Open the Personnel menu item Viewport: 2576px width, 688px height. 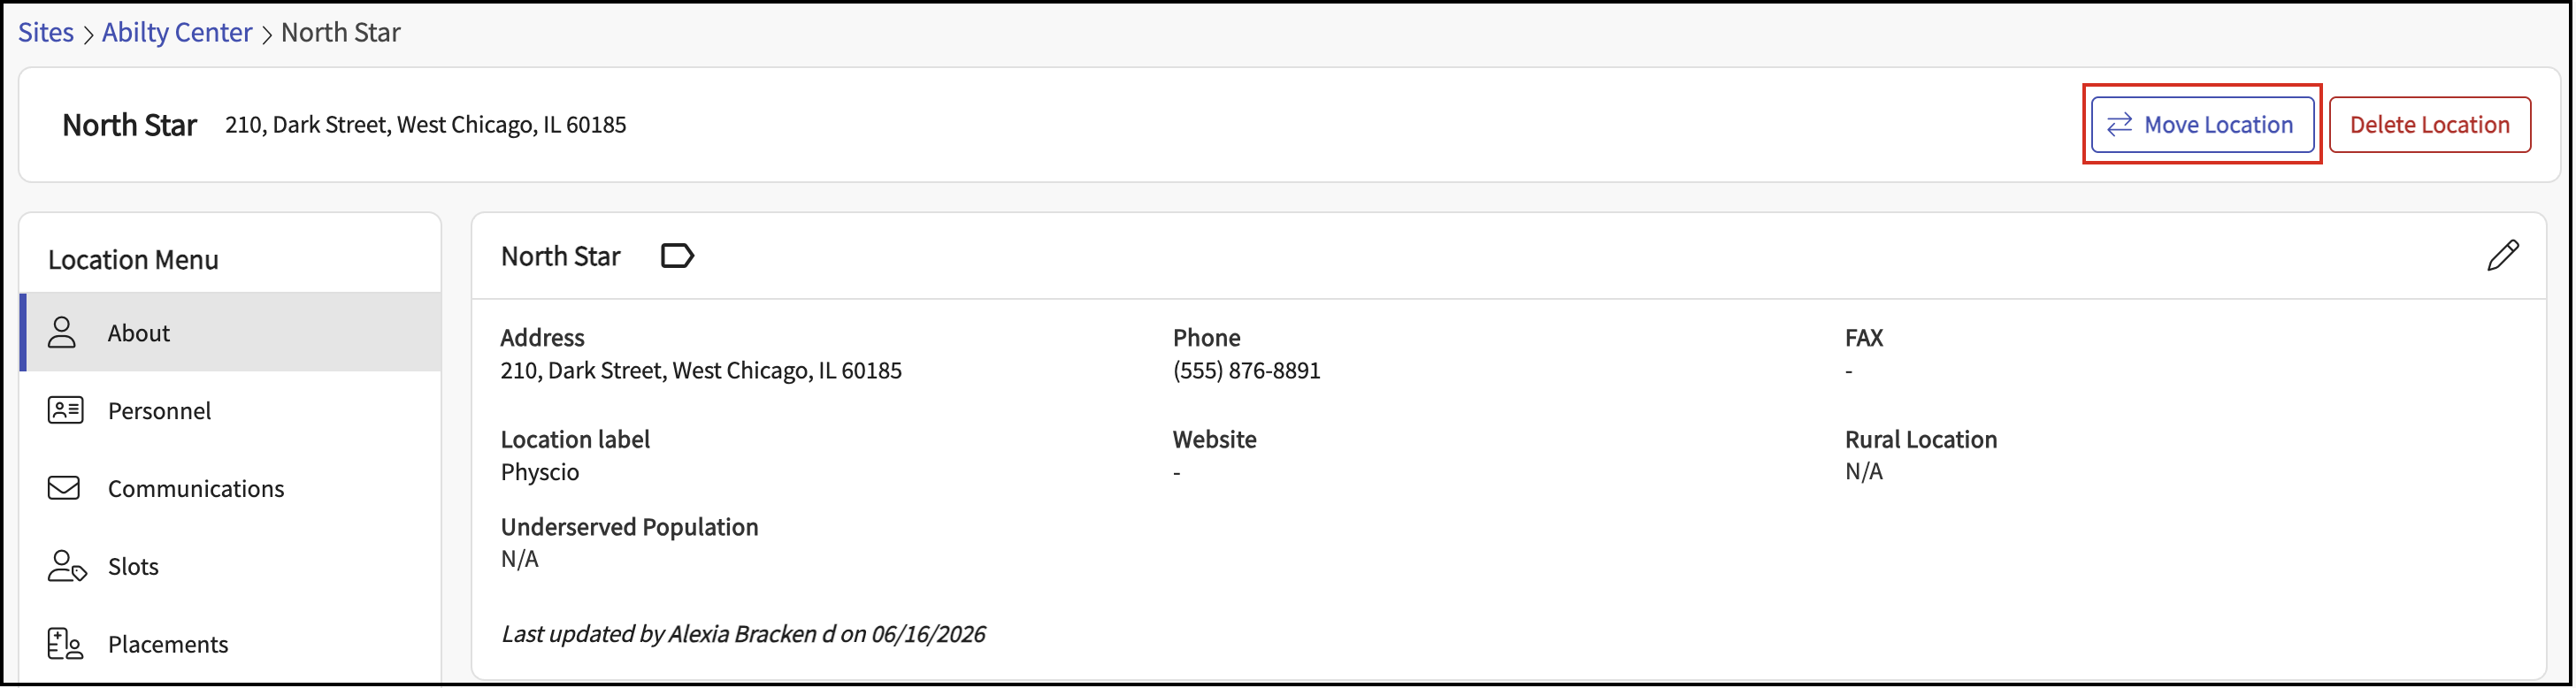(x=231, y=410)
